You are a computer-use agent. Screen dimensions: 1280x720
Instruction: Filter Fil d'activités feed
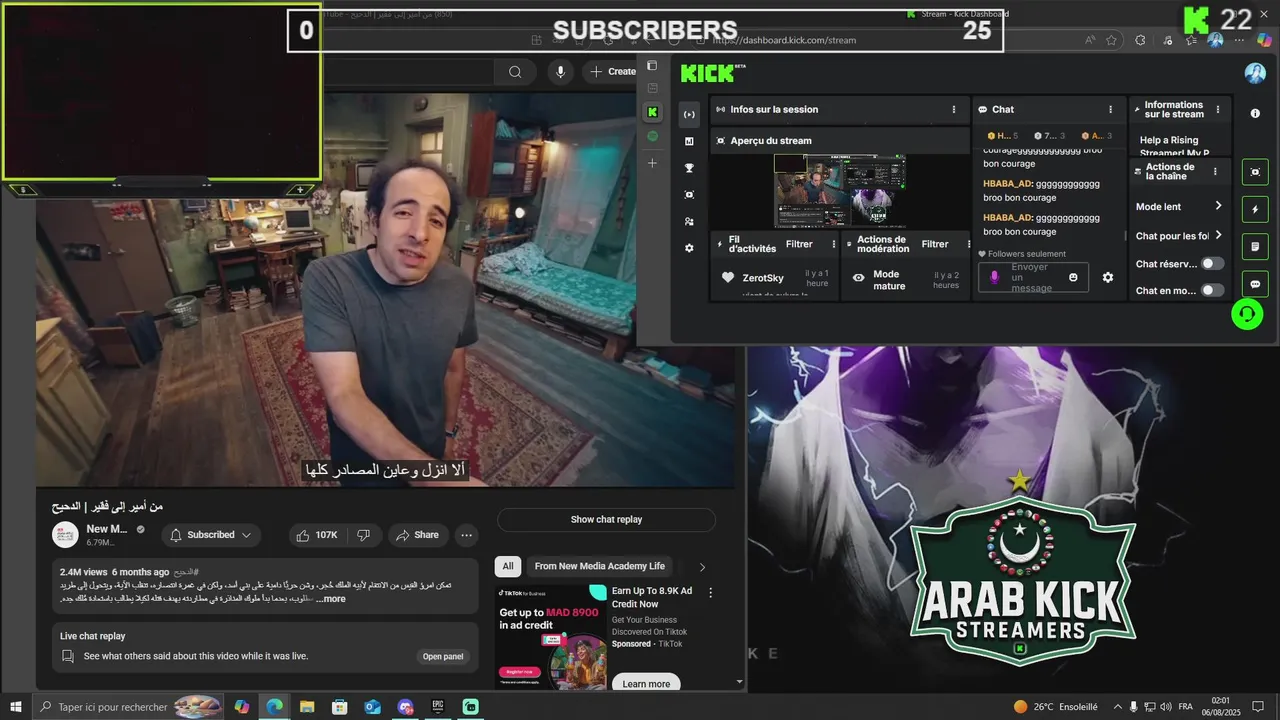[x=799, y=244]
